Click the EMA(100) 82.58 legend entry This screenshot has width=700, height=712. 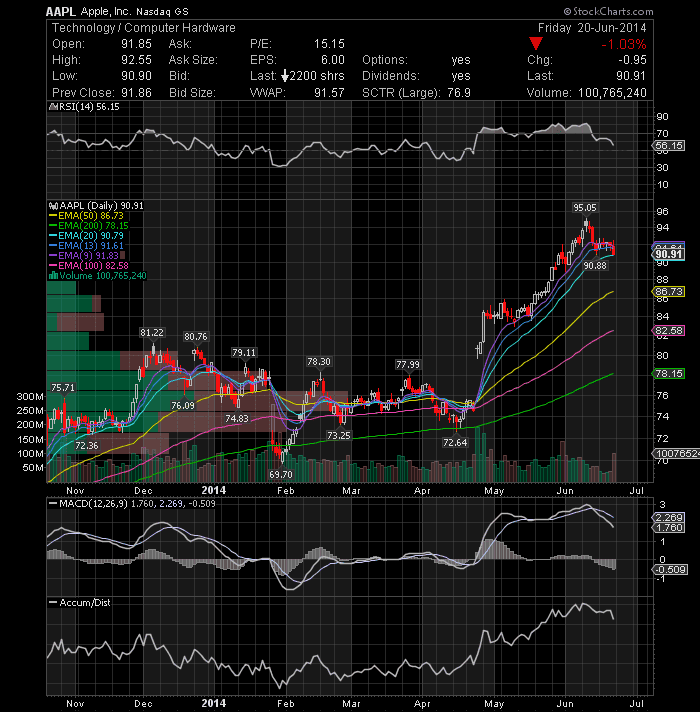click(89, 266)
